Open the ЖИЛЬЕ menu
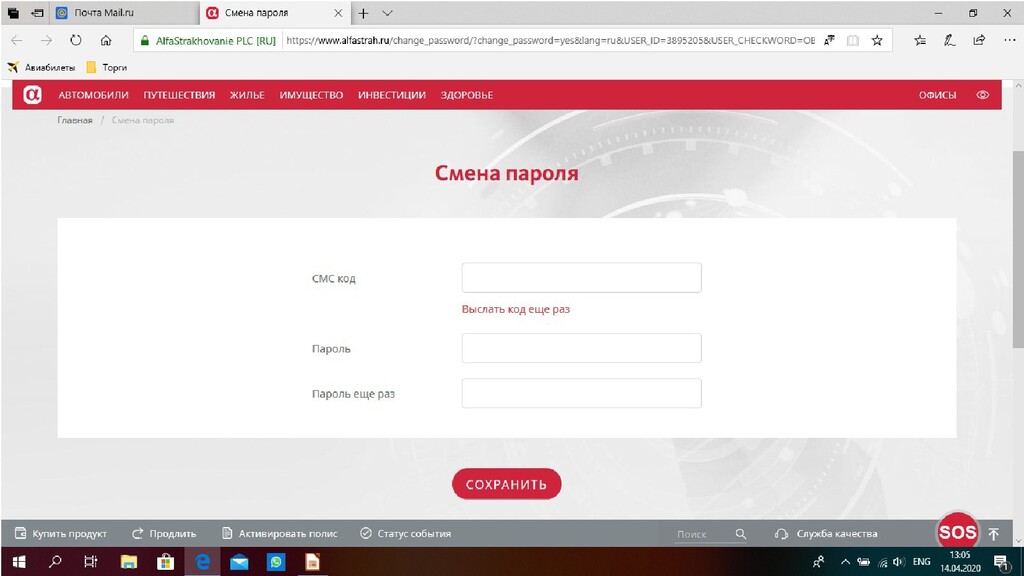 [x=247, y=95]
